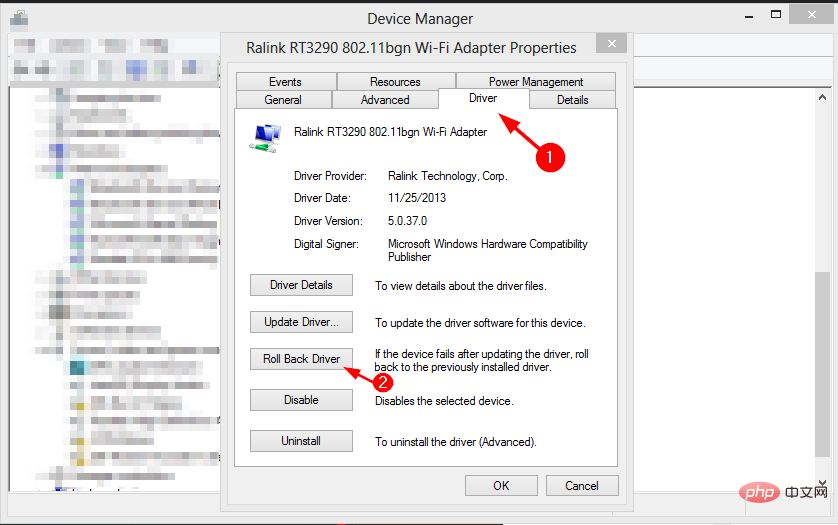Close the Device Manager window
Screen dimensions: 838x525
click(x=811, y=15)
